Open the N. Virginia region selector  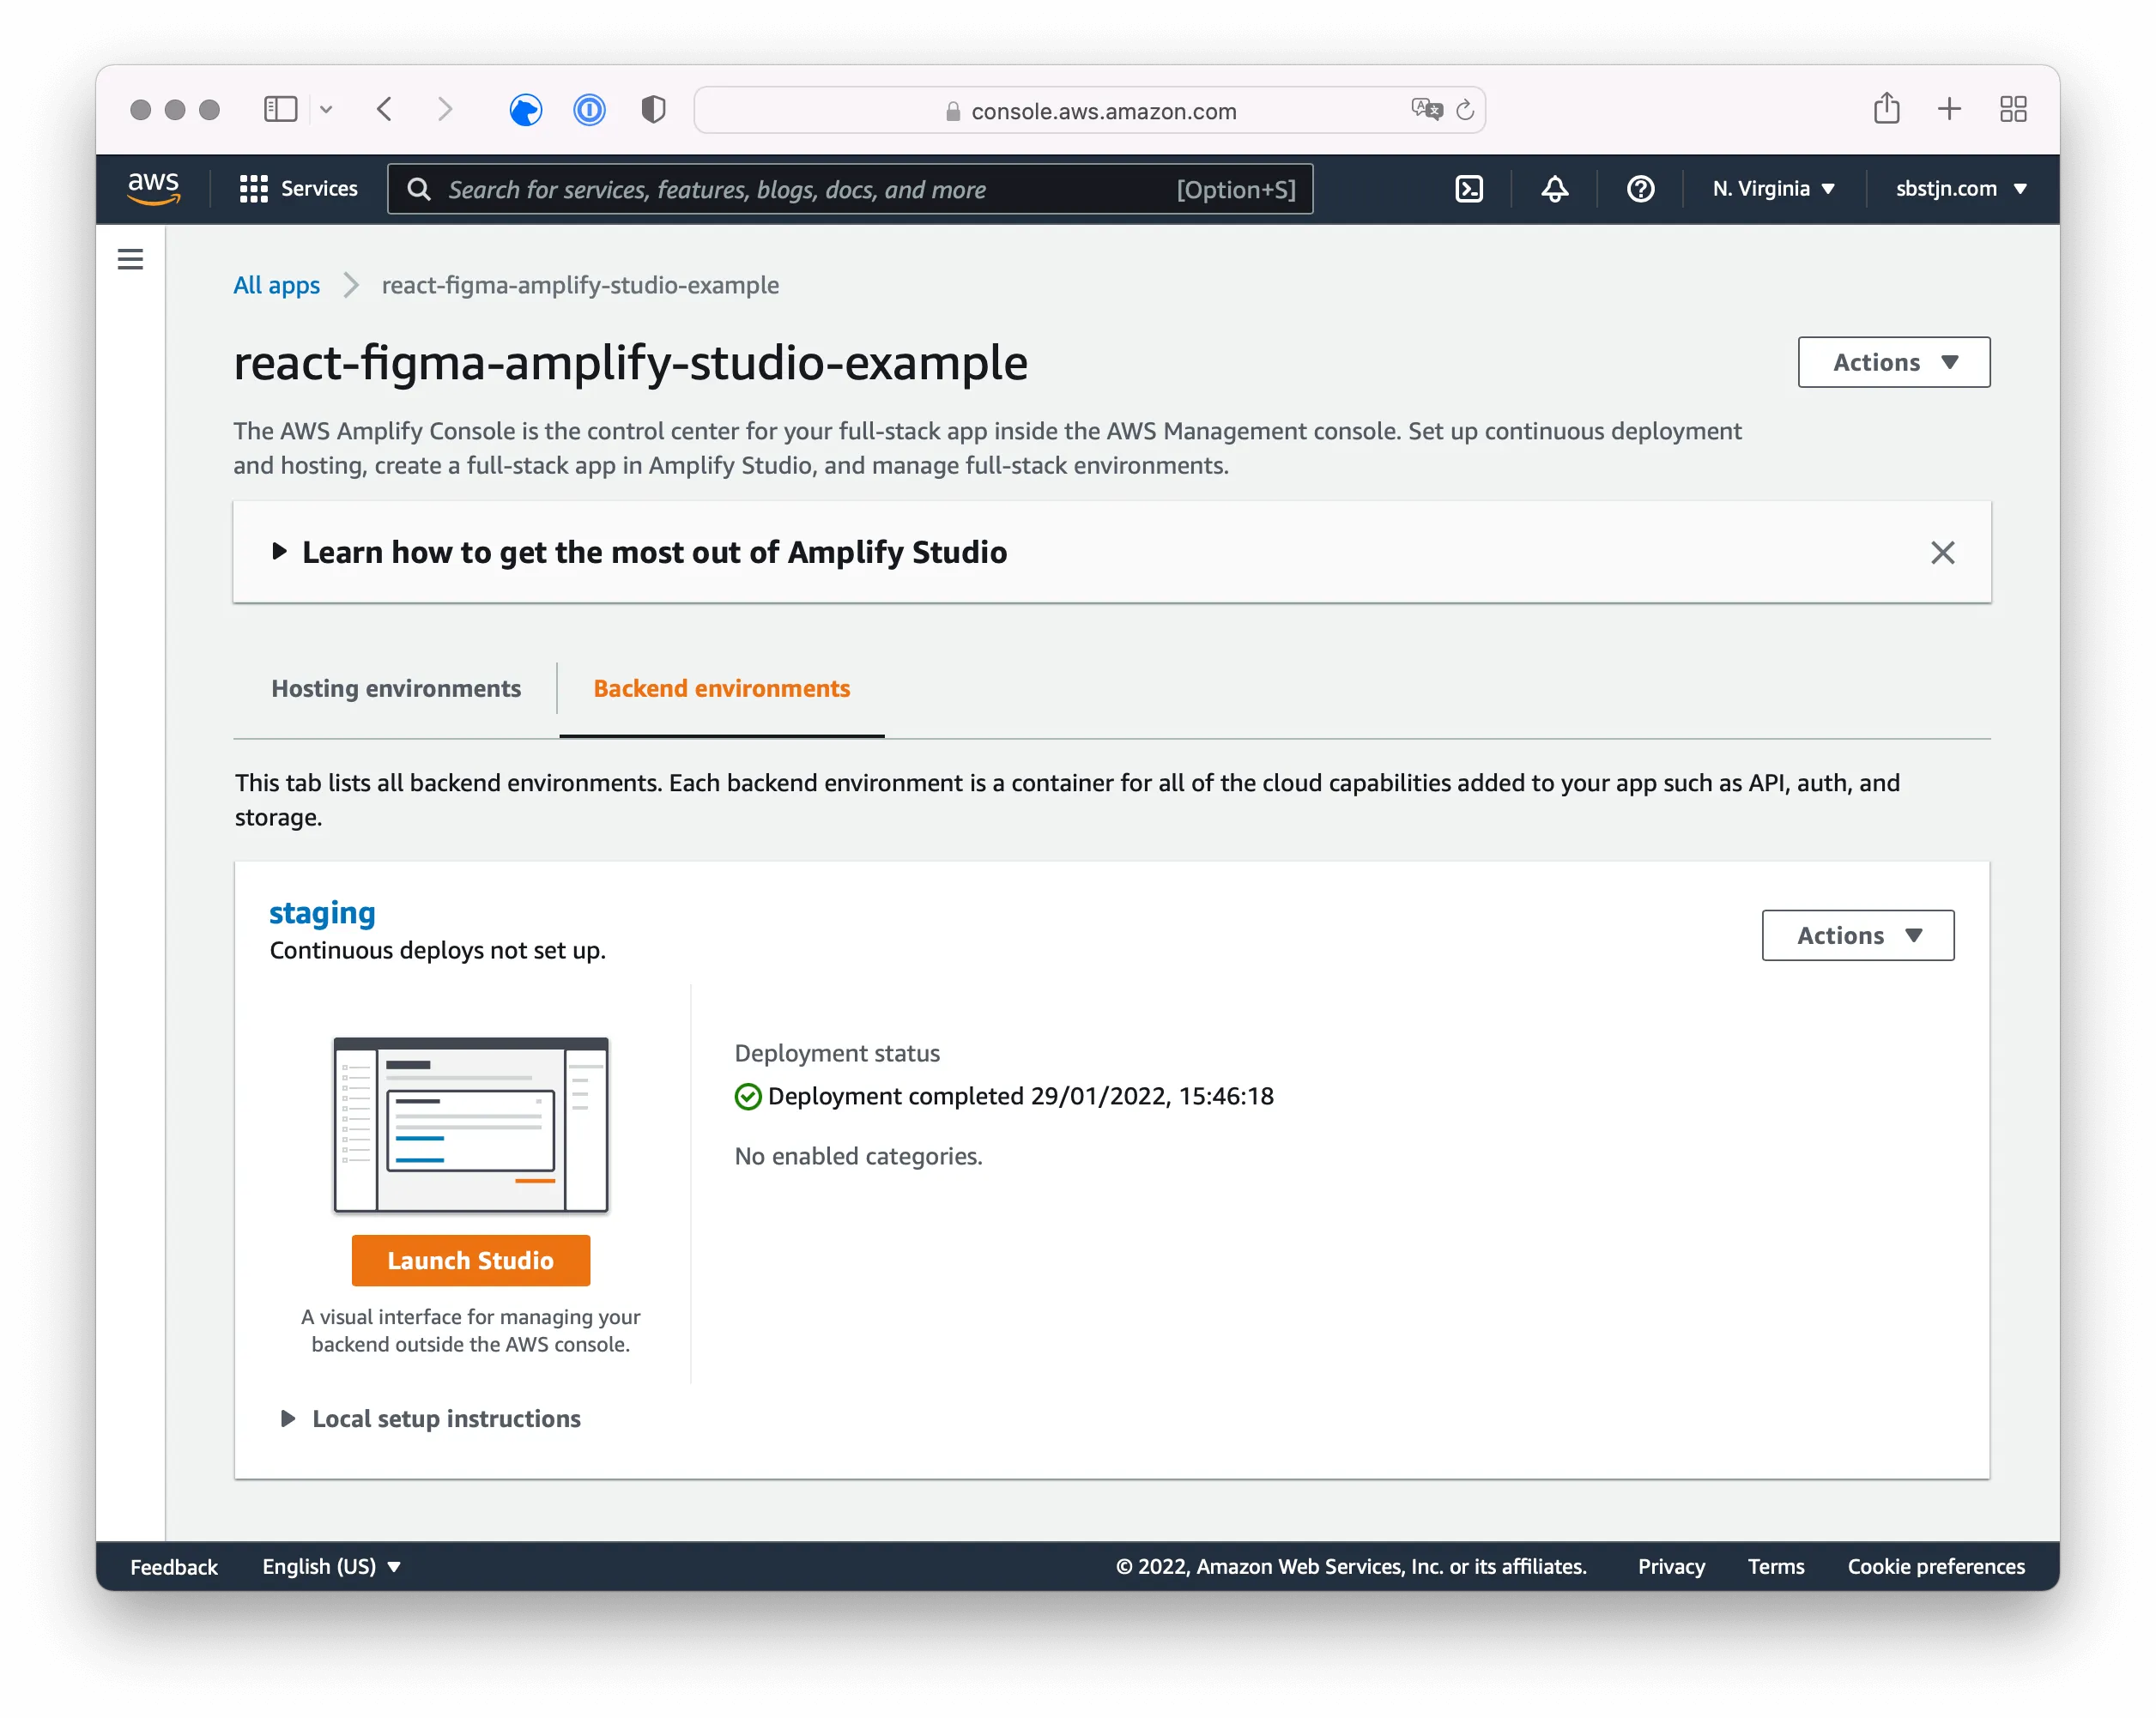[1772, 188]
